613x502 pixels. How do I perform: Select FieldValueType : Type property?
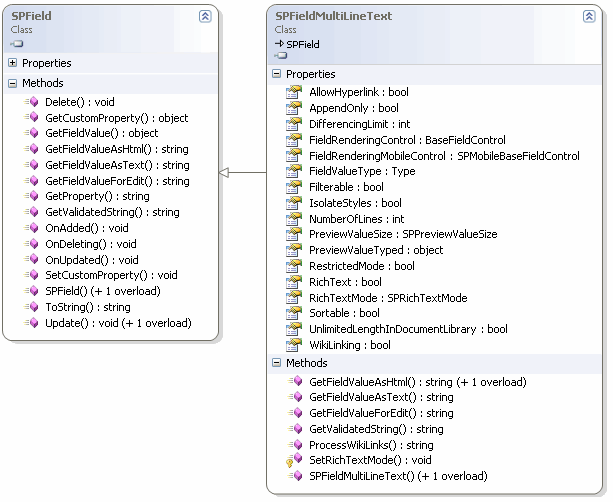coord(362,171)
